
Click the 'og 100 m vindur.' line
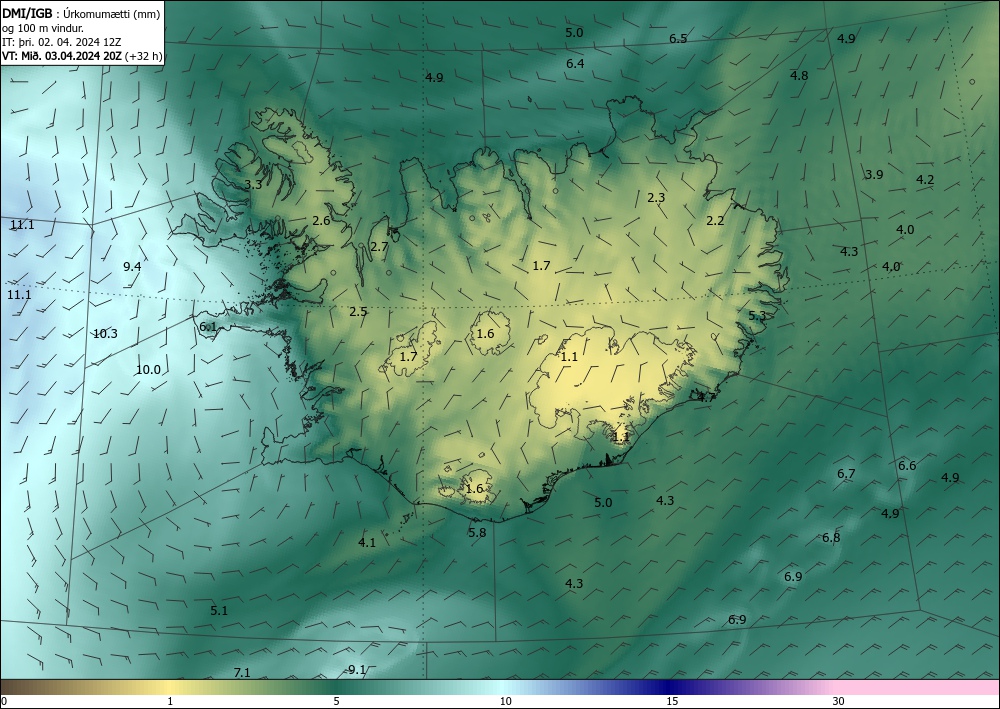[x=43, y=28]
